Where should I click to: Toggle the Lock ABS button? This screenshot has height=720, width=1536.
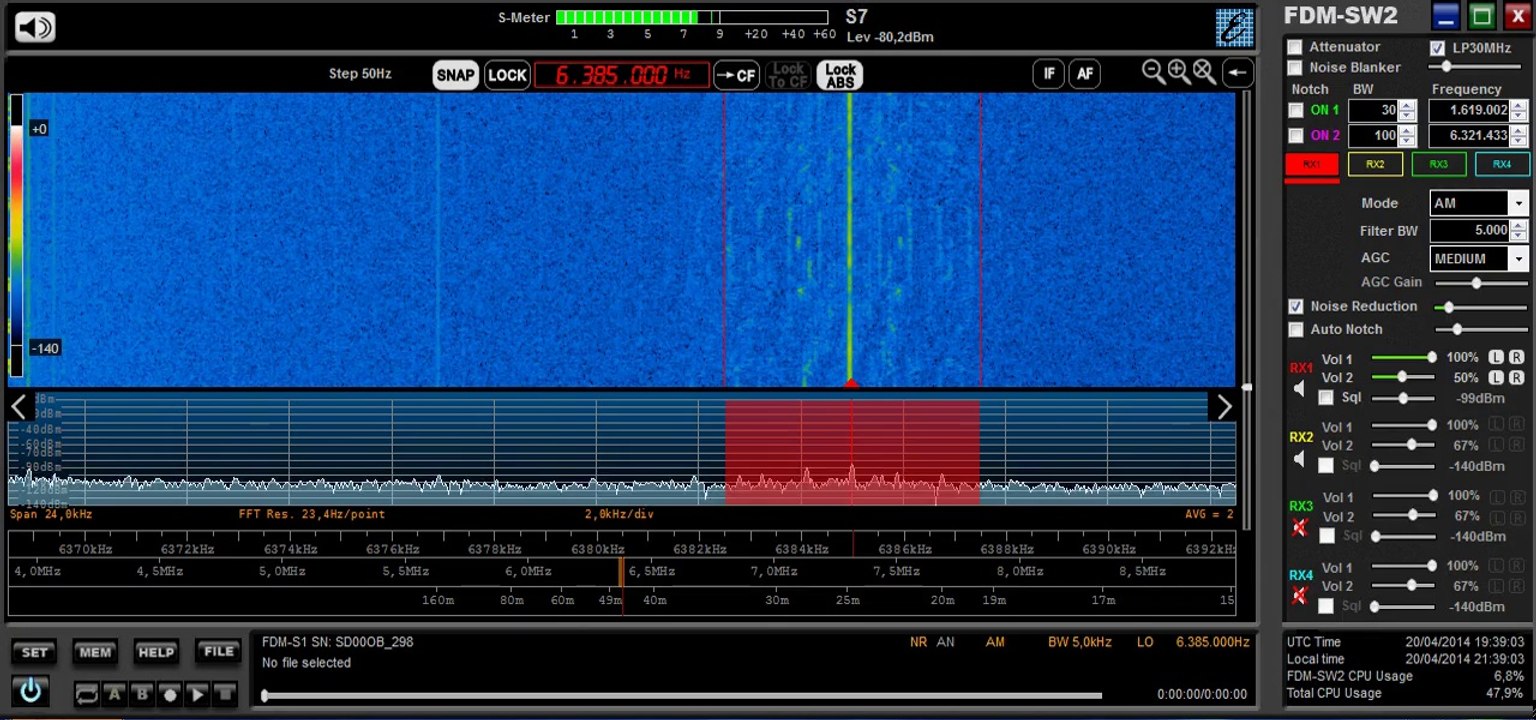coord(840,75)
